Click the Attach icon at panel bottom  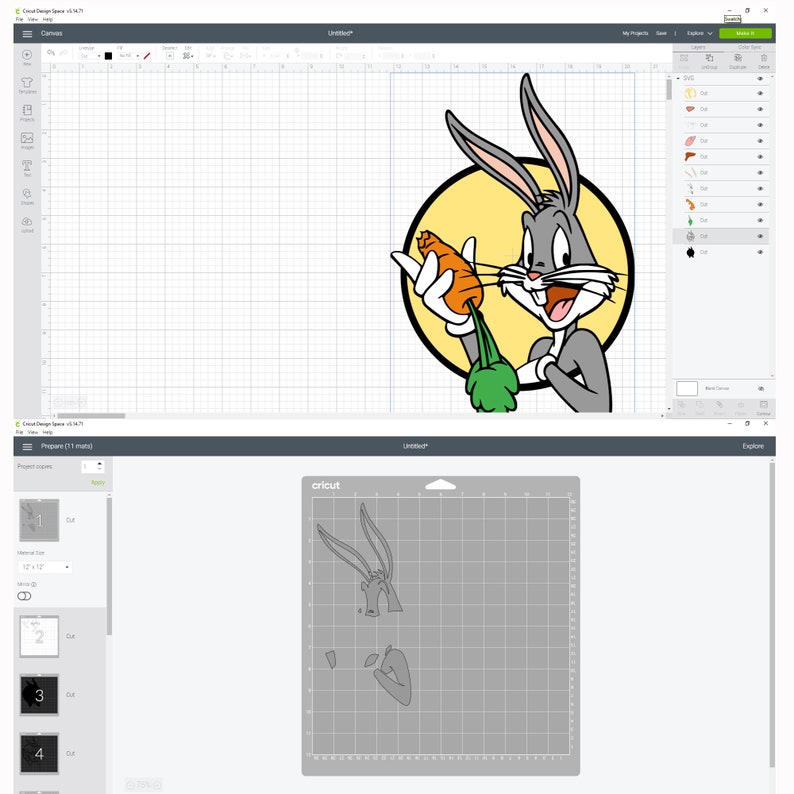pyautogui.click(x=719, y=405)
